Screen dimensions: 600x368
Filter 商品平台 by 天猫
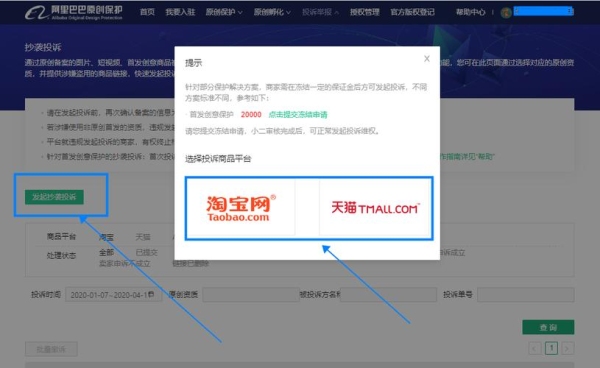[x=143, y=237]
